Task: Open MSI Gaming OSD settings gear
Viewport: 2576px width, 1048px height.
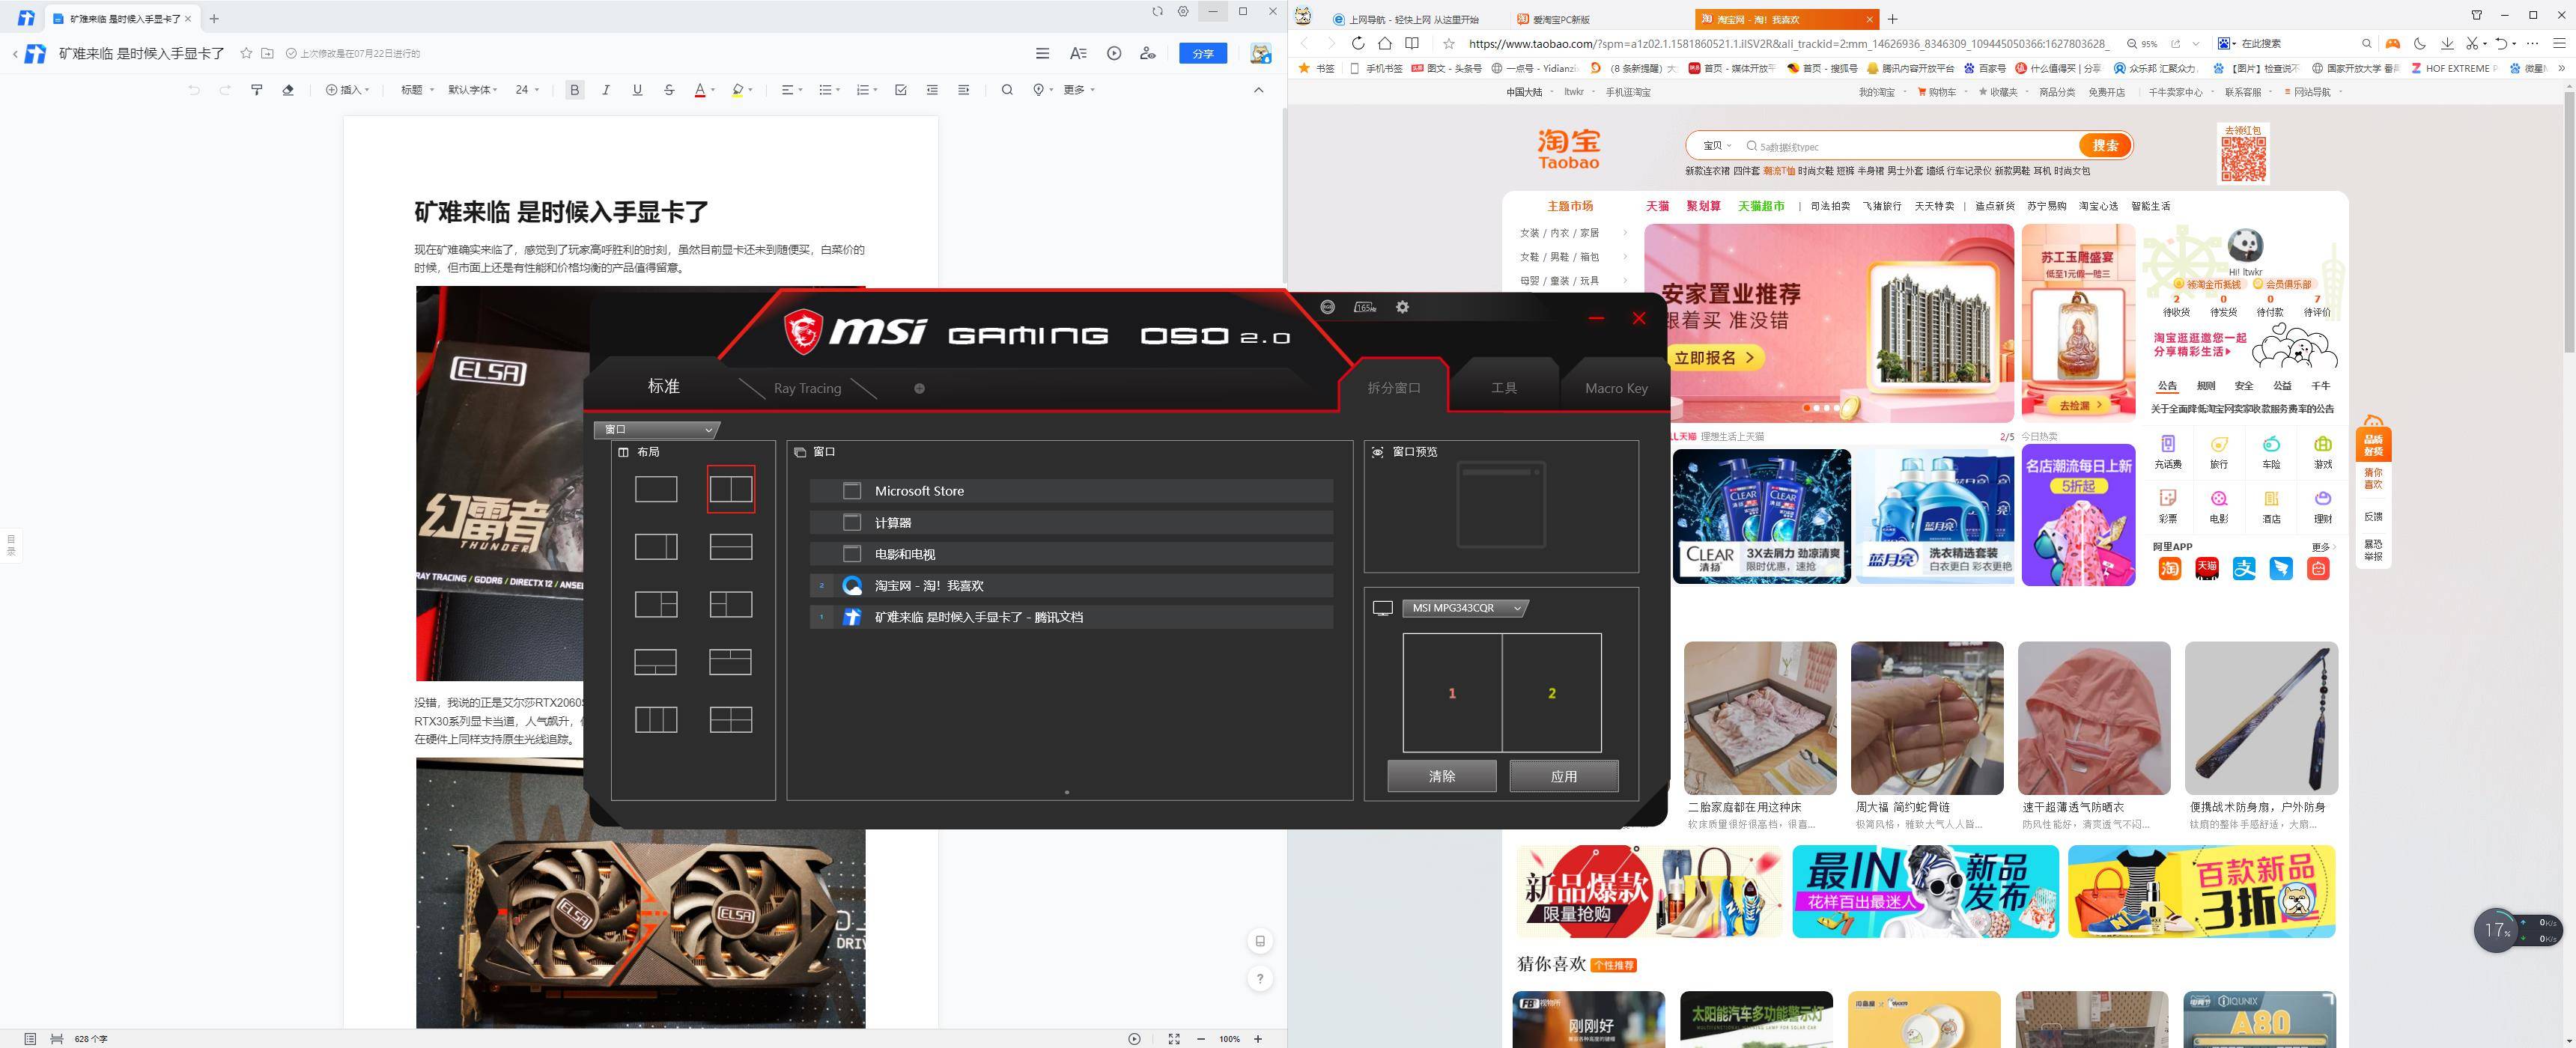Action: 1402,307
